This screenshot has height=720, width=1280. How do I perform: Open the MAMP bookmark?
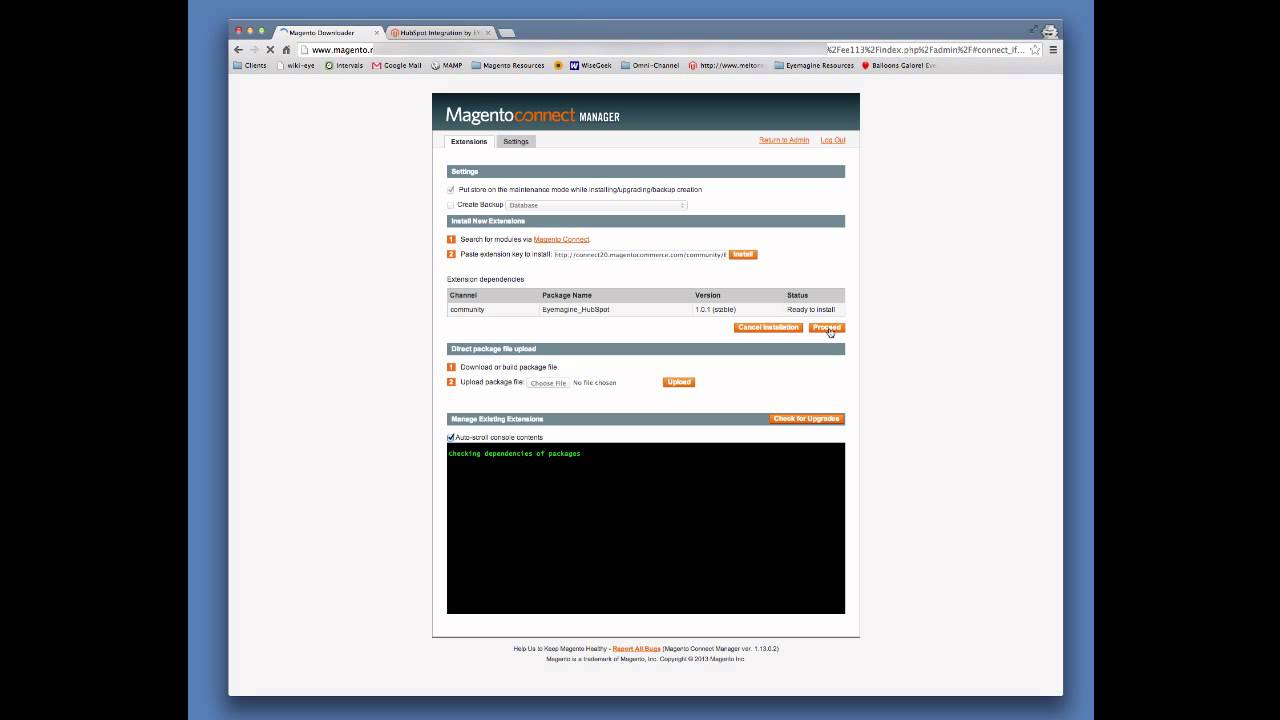coord(447,65)
